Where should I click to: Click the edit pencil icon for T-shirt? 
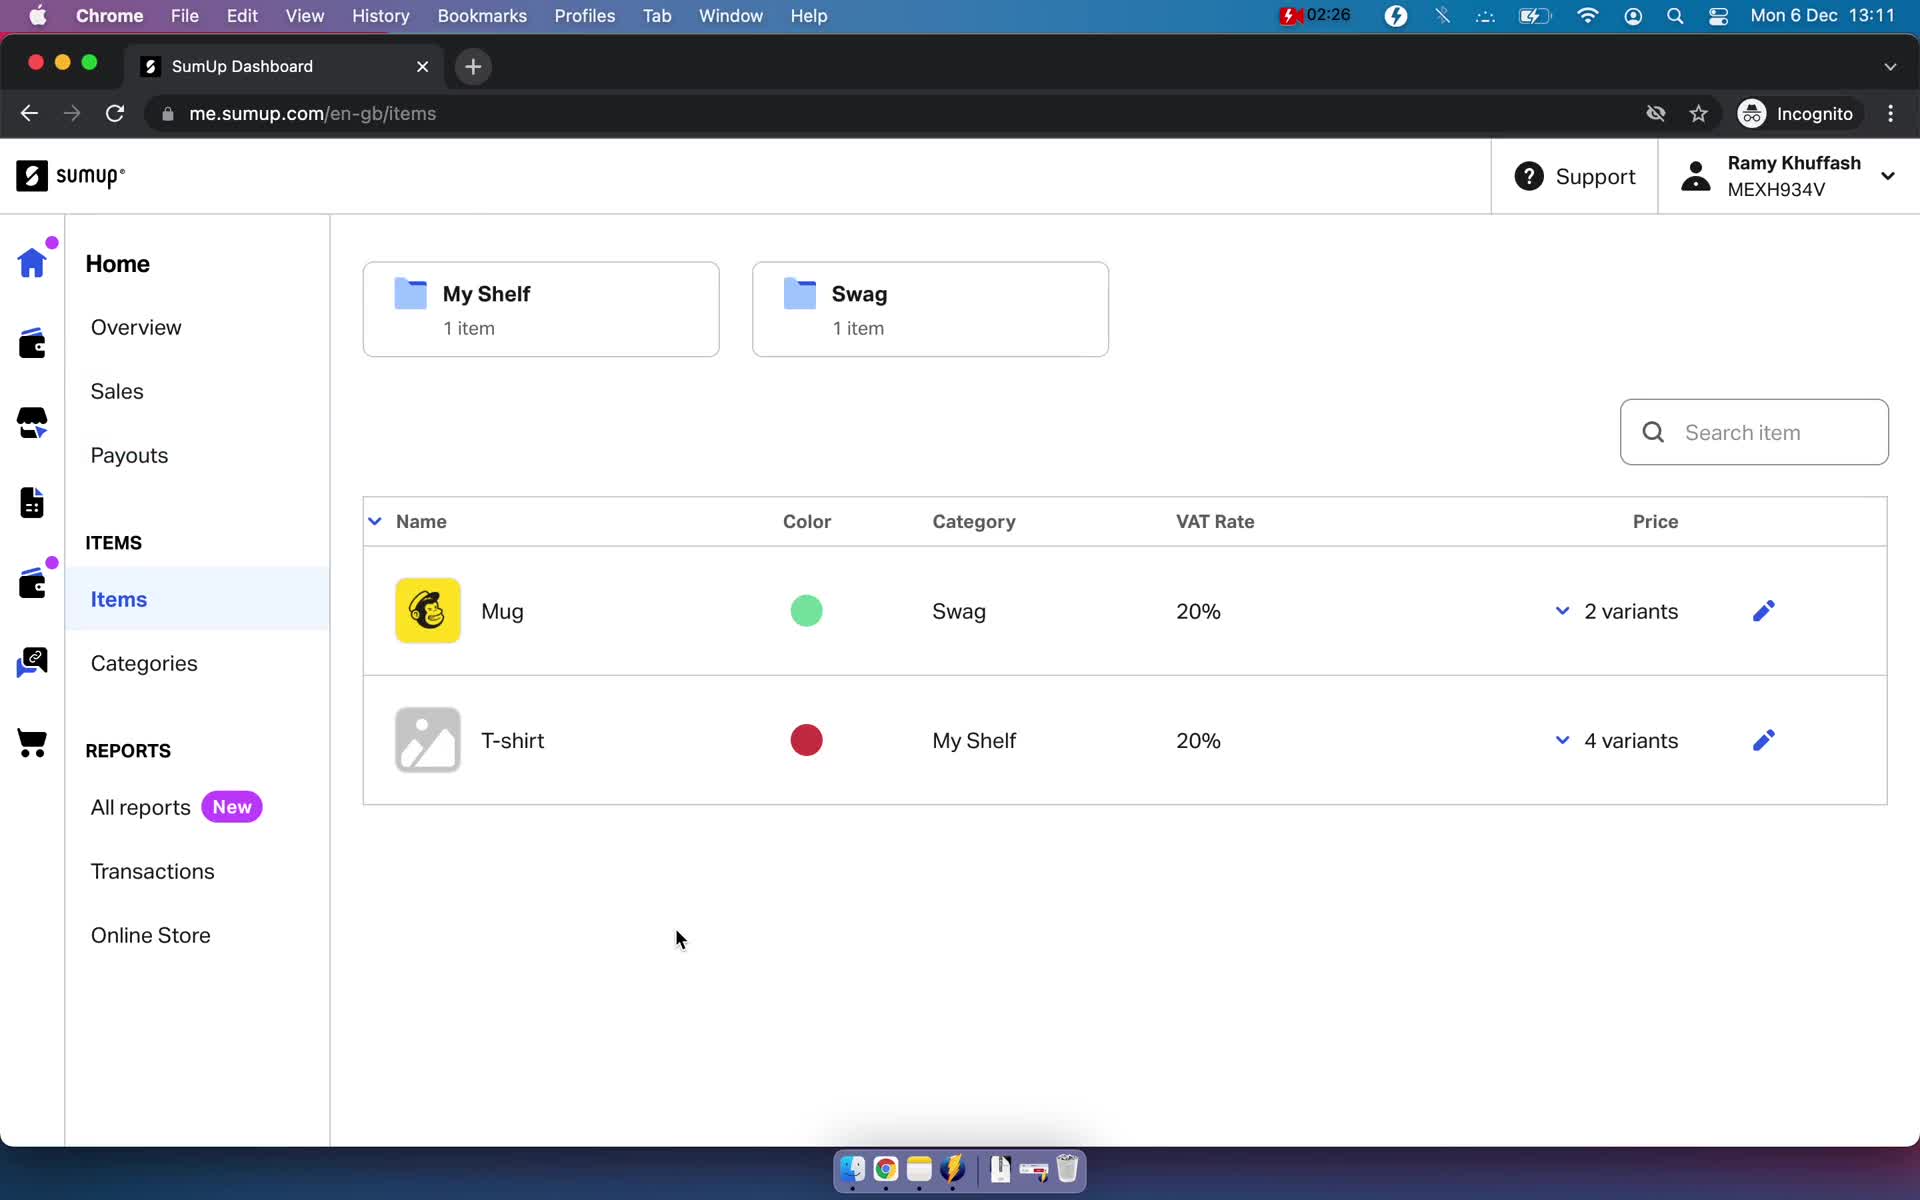pos(1764,738)
